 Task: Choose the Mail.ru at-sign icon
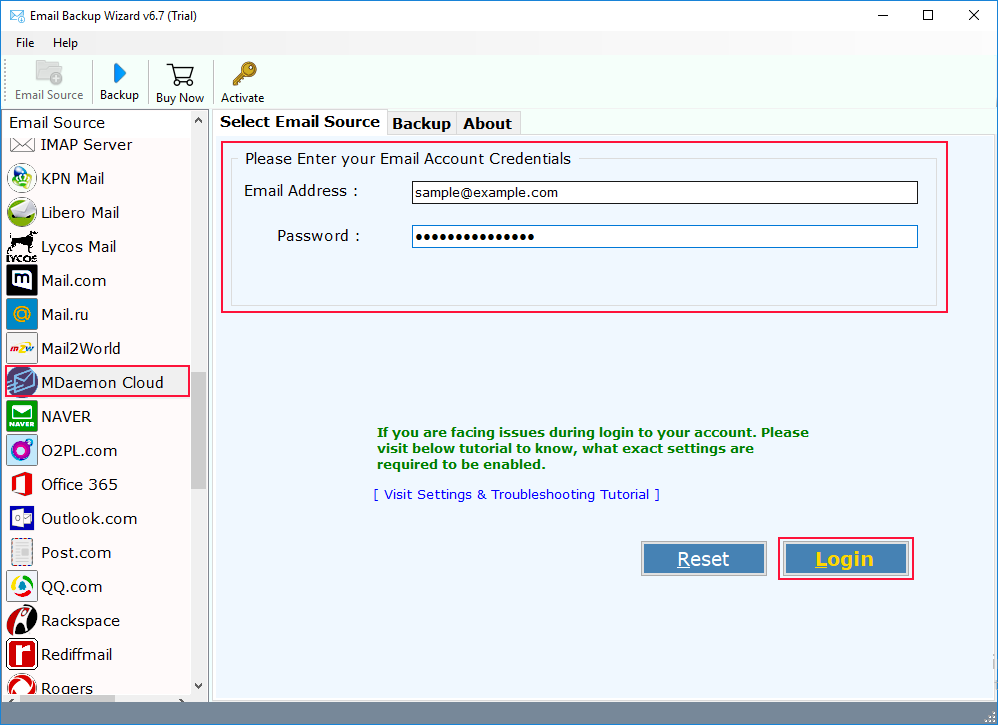[22, 314]
